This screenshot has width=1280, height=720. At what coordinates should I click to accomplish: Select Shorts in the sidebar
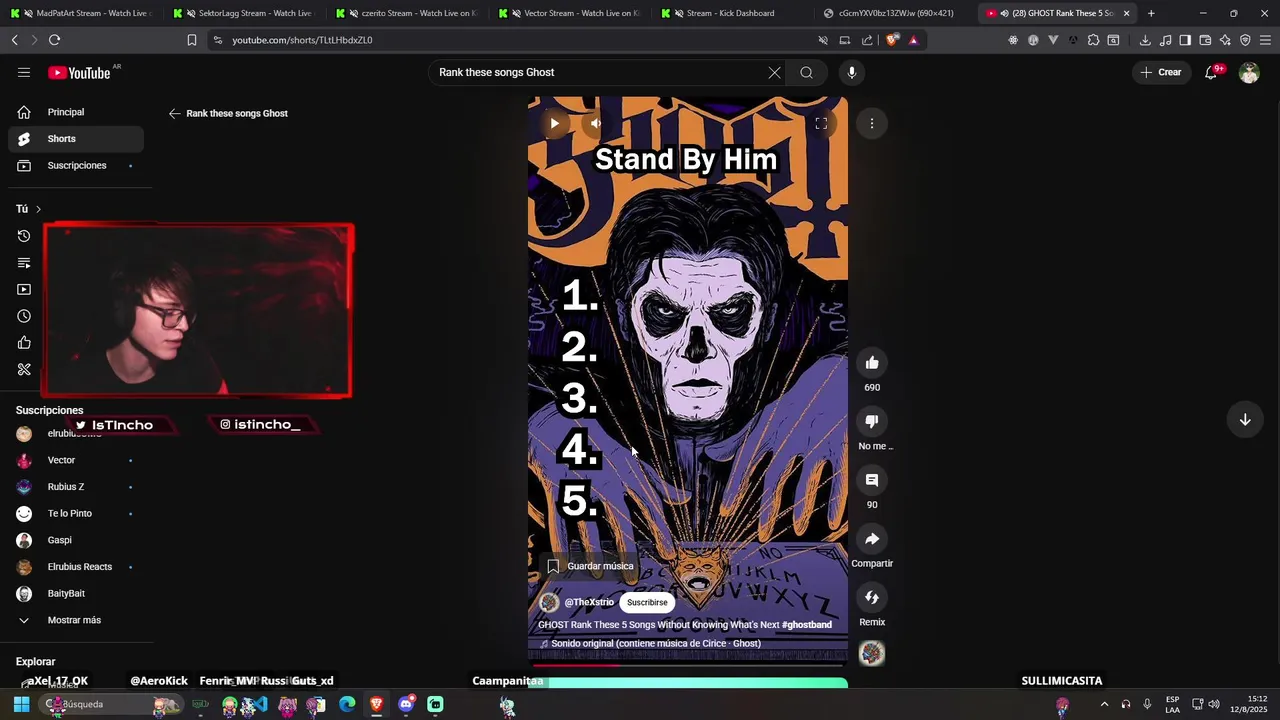[76, 139]
